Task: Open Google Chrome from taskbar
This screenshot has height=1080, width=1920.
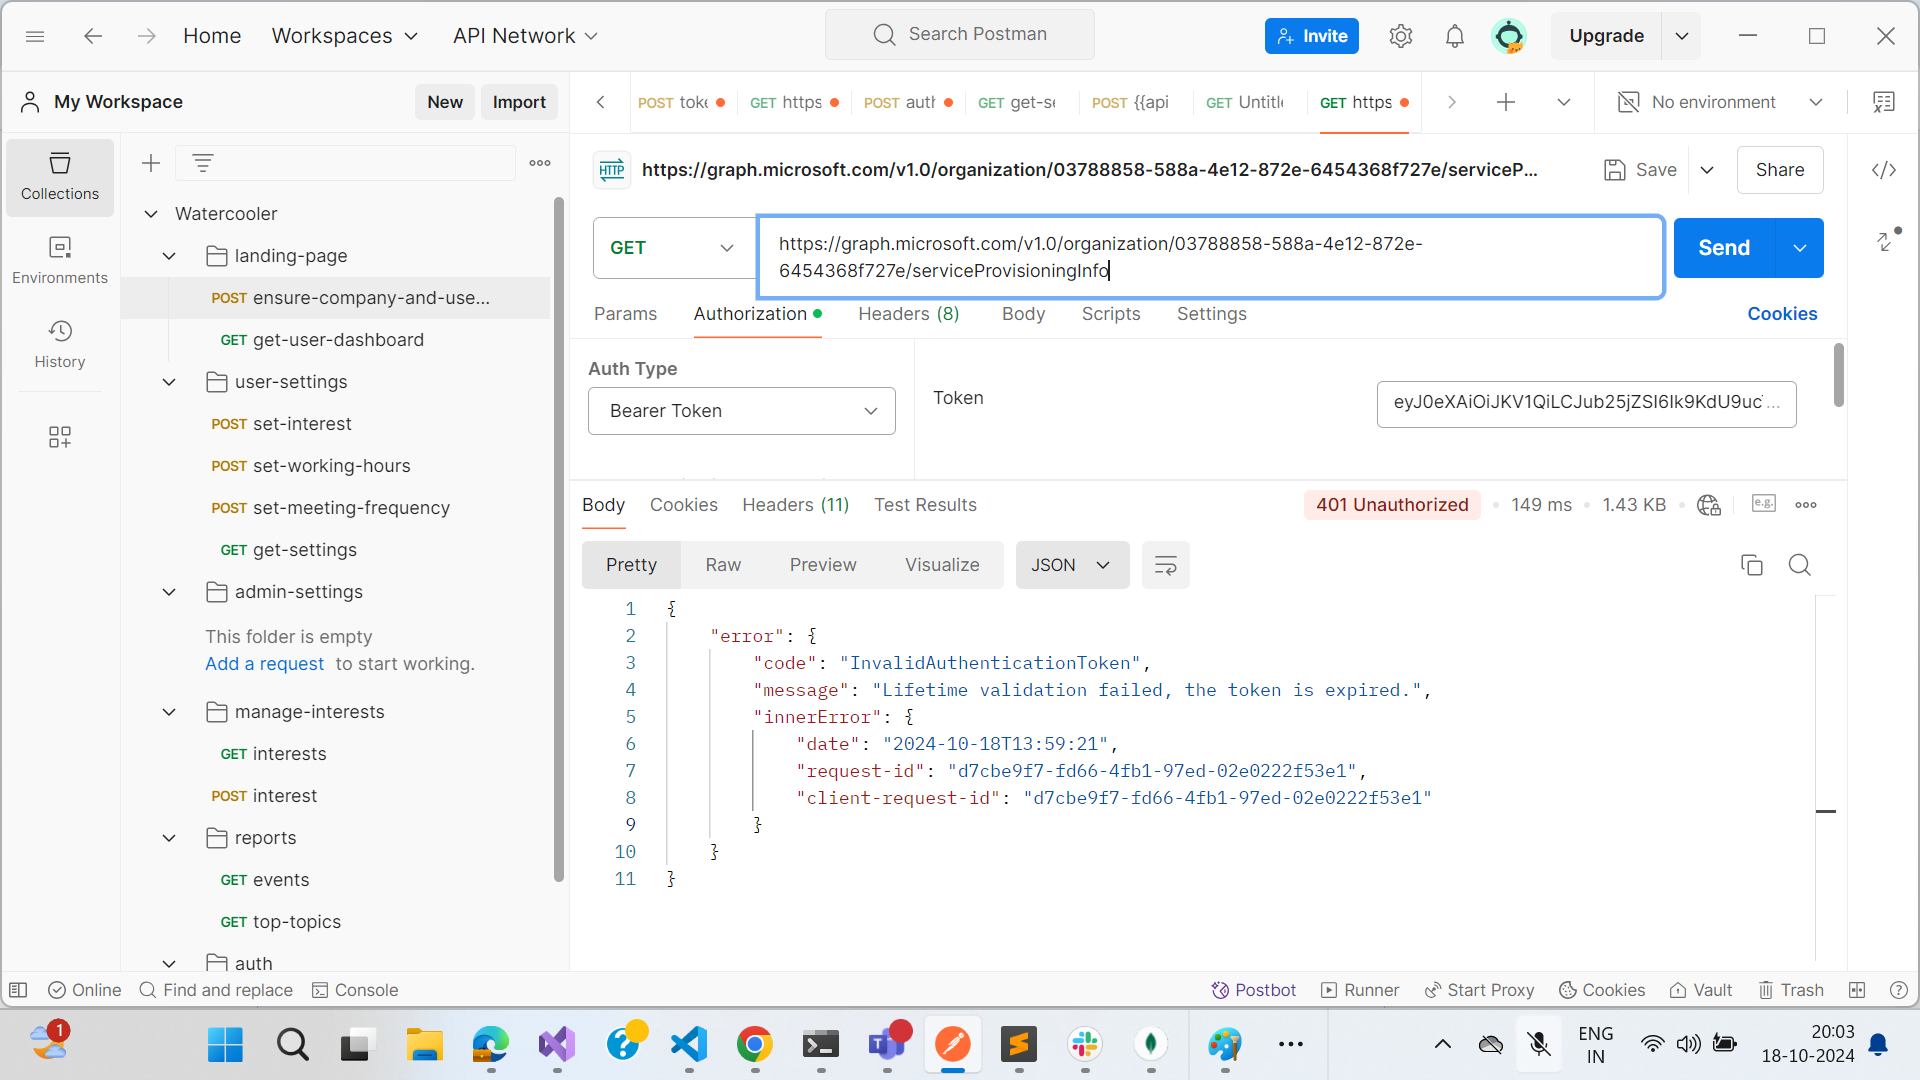Action: (755, 1045)
